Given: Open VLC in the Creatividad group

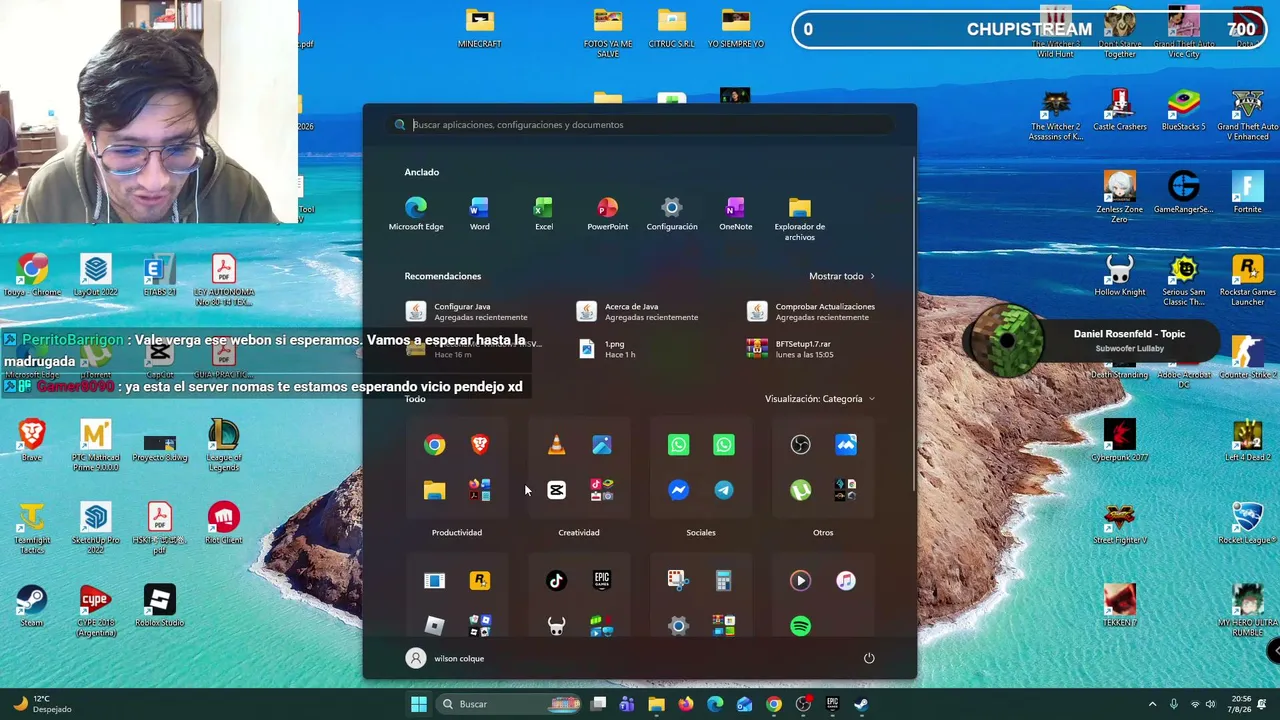Looking at the screenshot, I should point(556,445).
